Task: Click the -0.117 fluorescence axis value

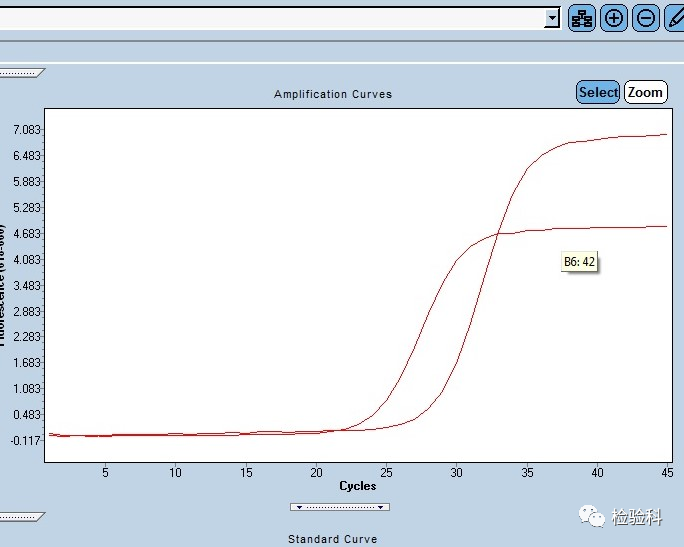Action: click(x=26, y=441)
